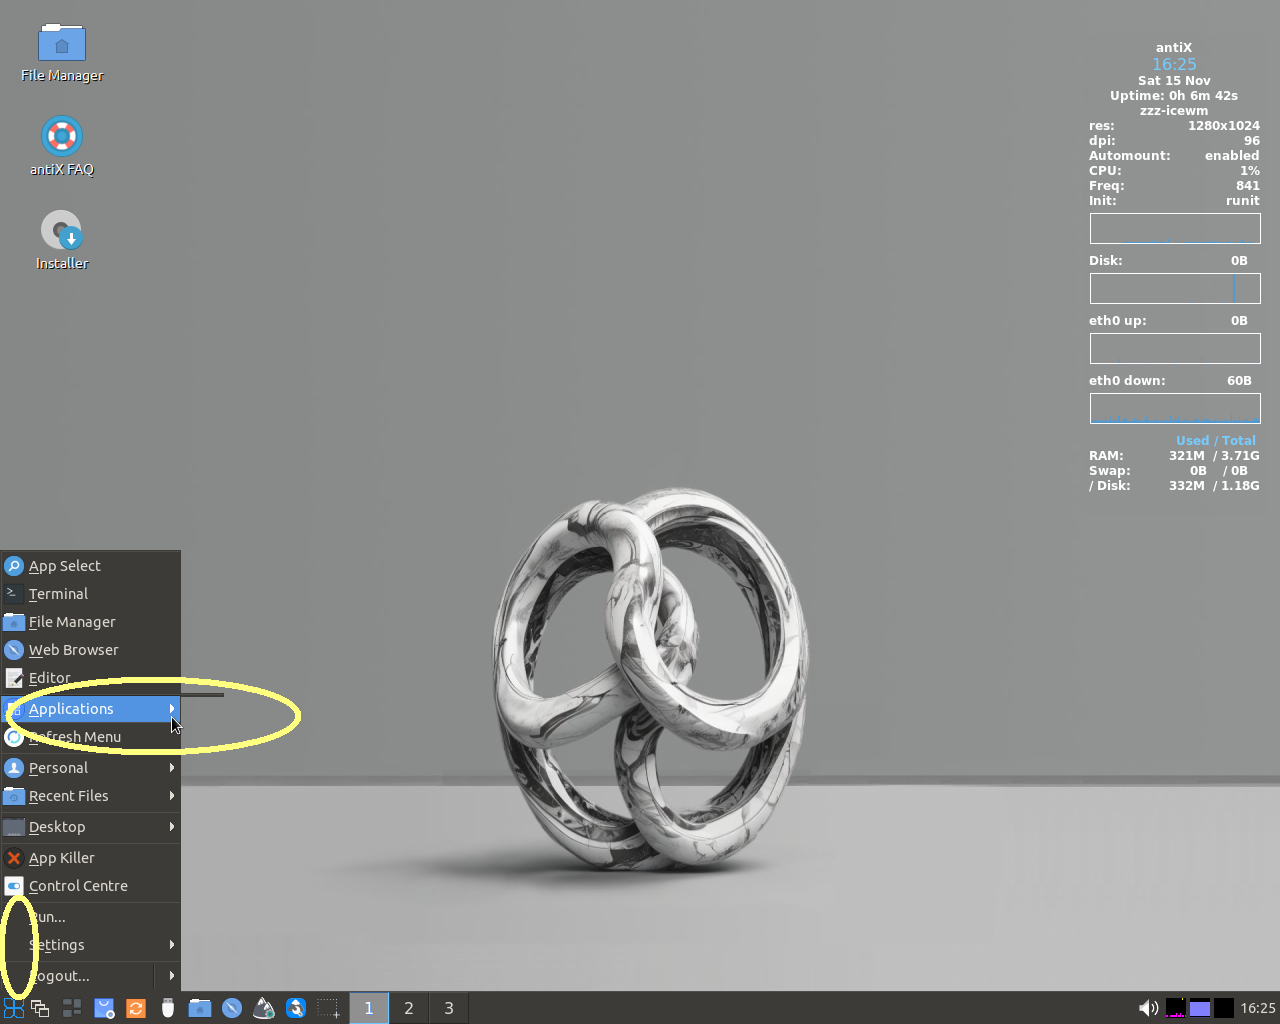Screen dimensions: 1280x1024
Task: Open the web browser compass icon in taskbar
Action: click(x=232, y=1008)
